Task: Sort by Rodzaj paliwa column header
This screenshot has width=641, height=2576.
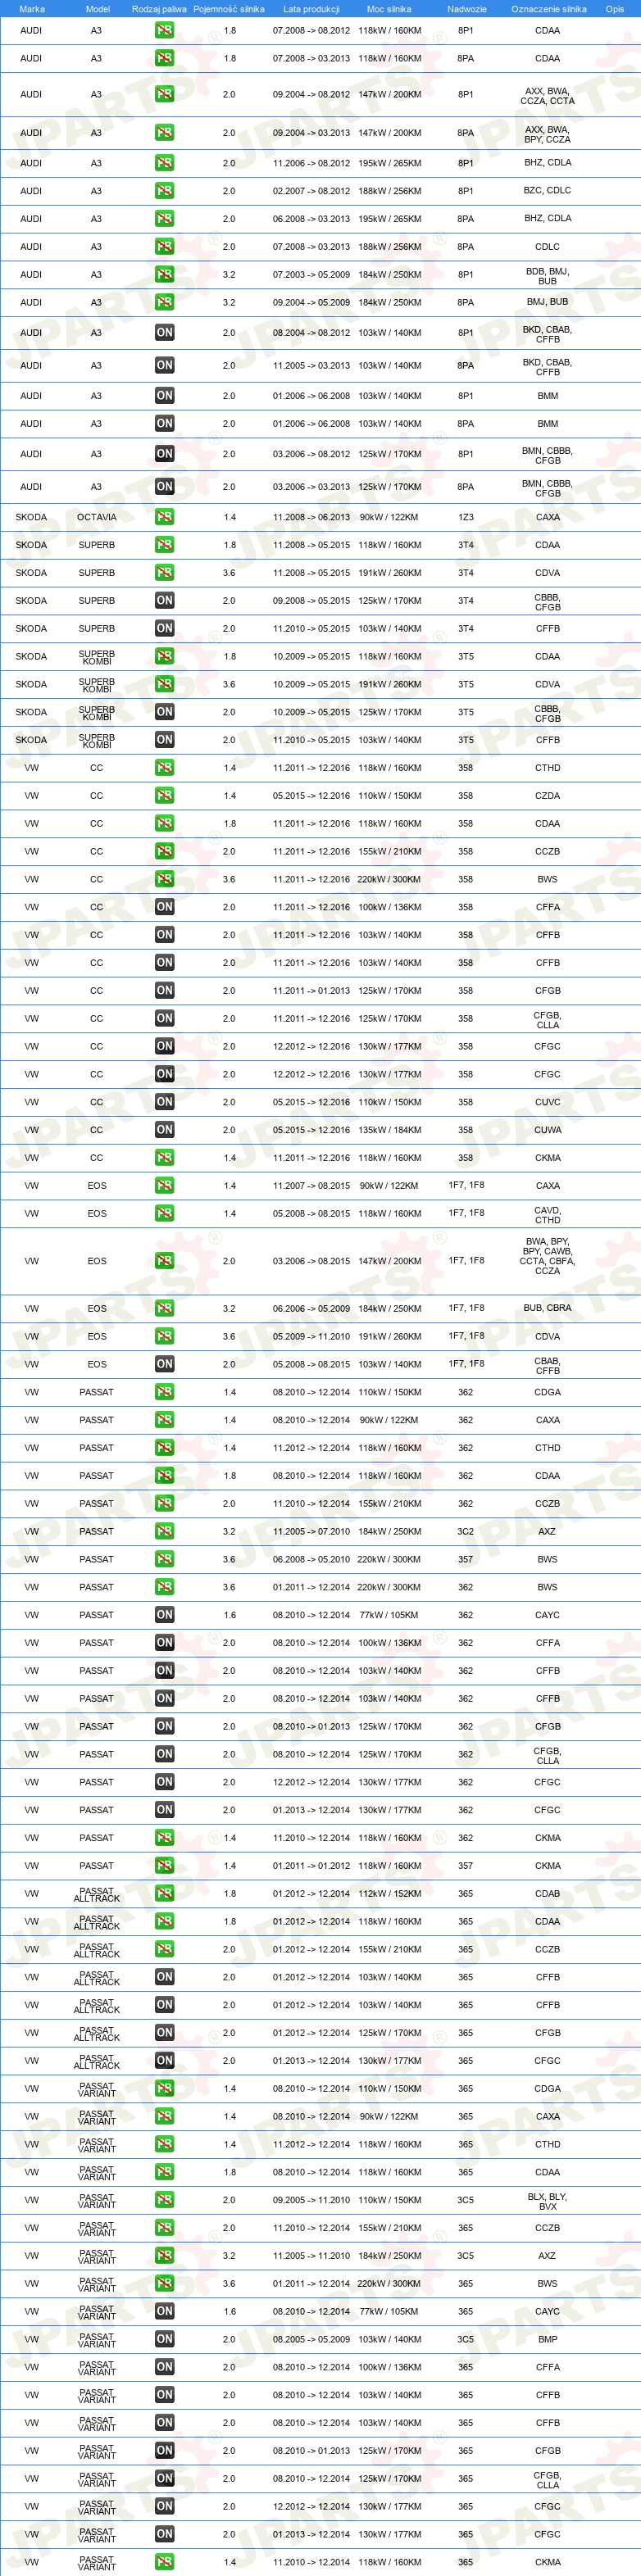Action: pos(159,9)
